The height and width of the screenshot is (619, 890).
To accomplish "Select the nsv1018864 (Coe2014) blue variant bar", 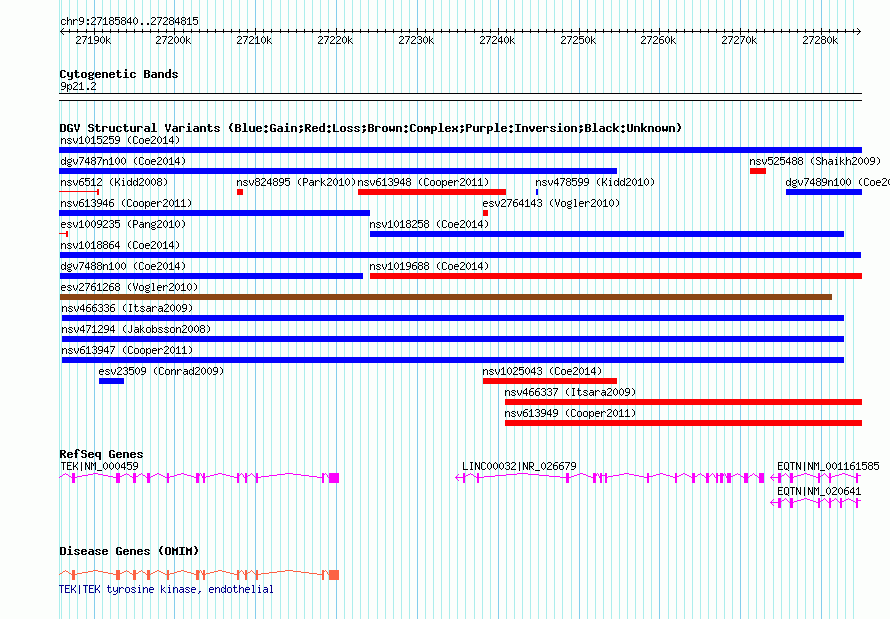I will [x=460, y=255].
